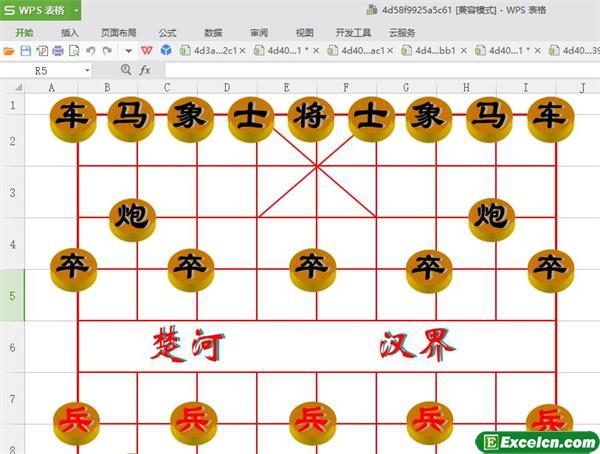Image resolution: width=600 pixels, height=454 pixels.
Task: Click the magnifier zoom icon by formula bar
Action: click(126, 70)
